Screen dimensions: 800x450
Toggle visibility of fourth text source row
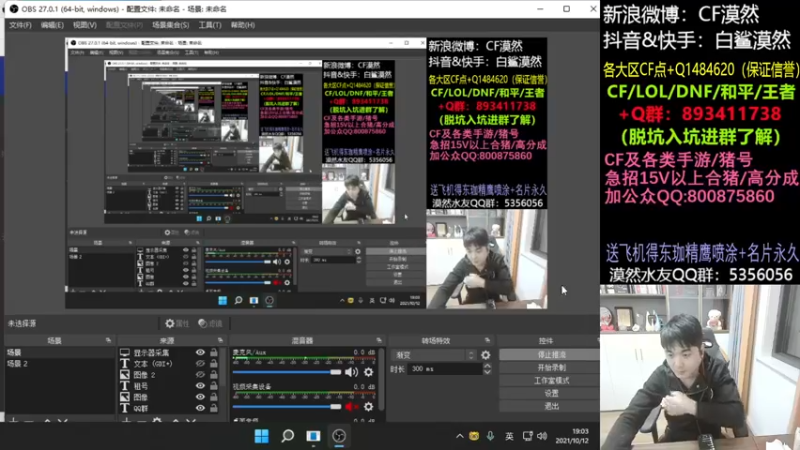coord(200,386)
